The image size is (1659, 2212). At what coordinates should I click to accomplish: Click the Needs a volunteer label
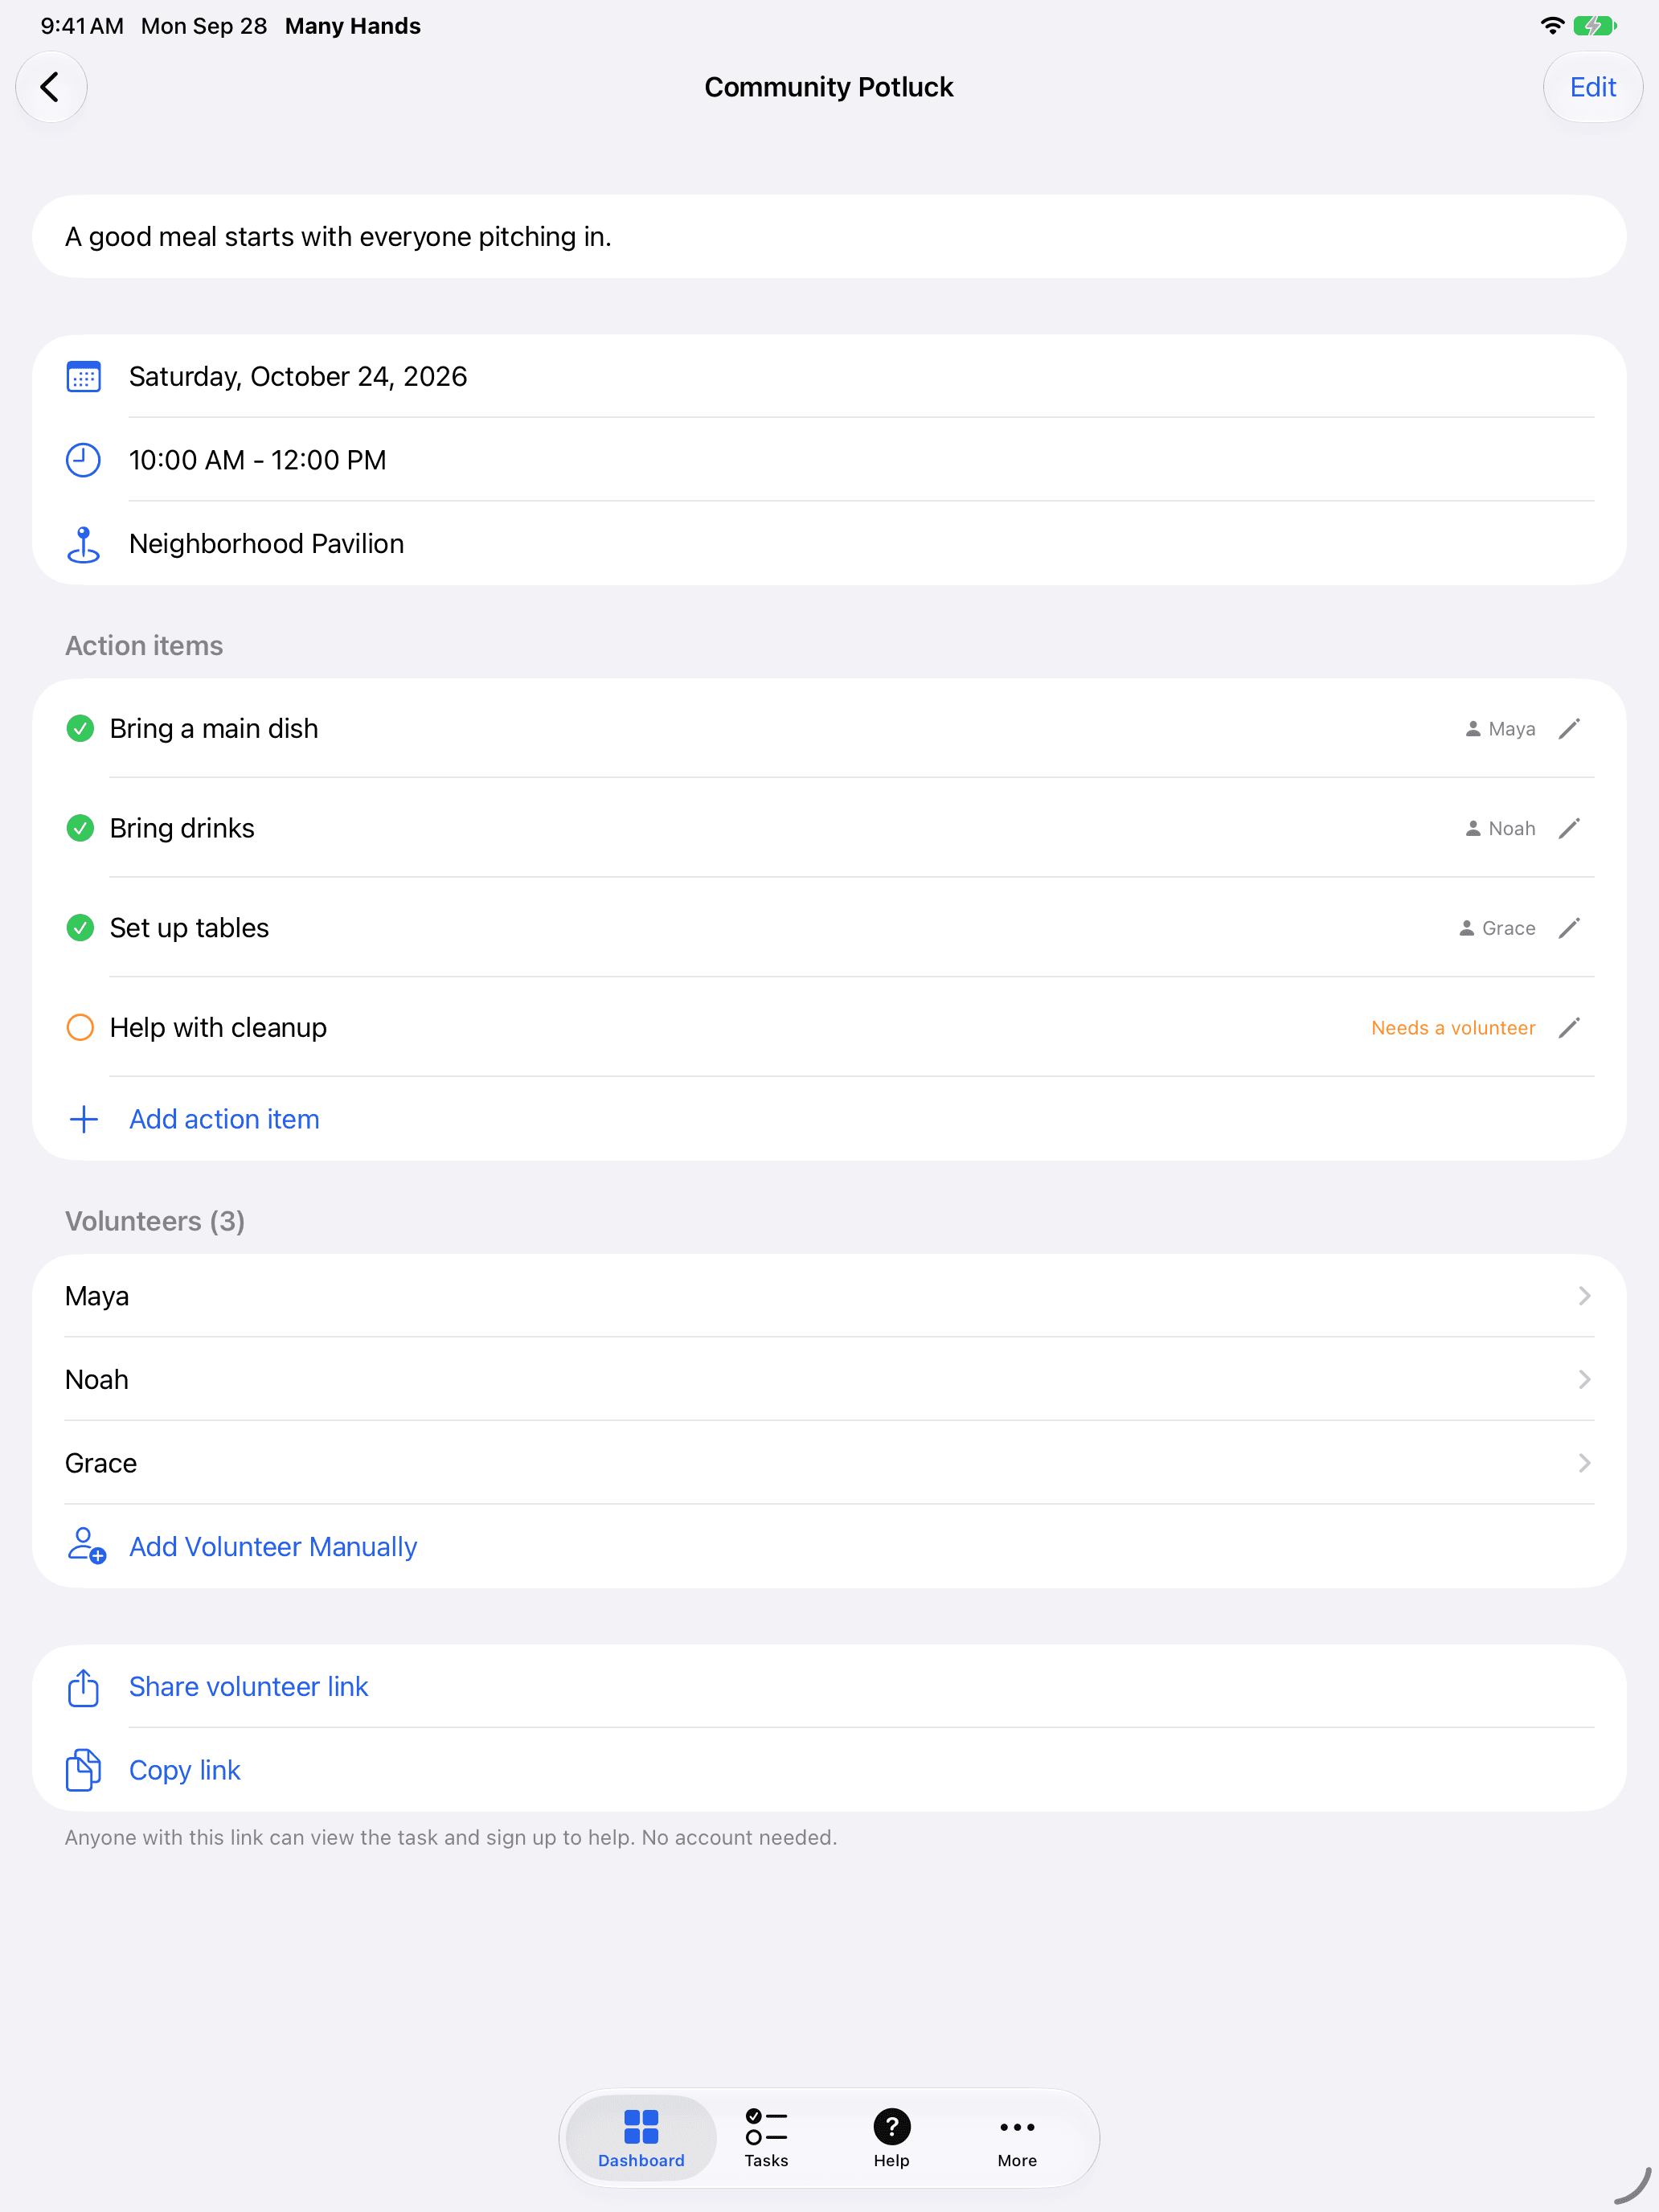[x=1453, y=1028]
